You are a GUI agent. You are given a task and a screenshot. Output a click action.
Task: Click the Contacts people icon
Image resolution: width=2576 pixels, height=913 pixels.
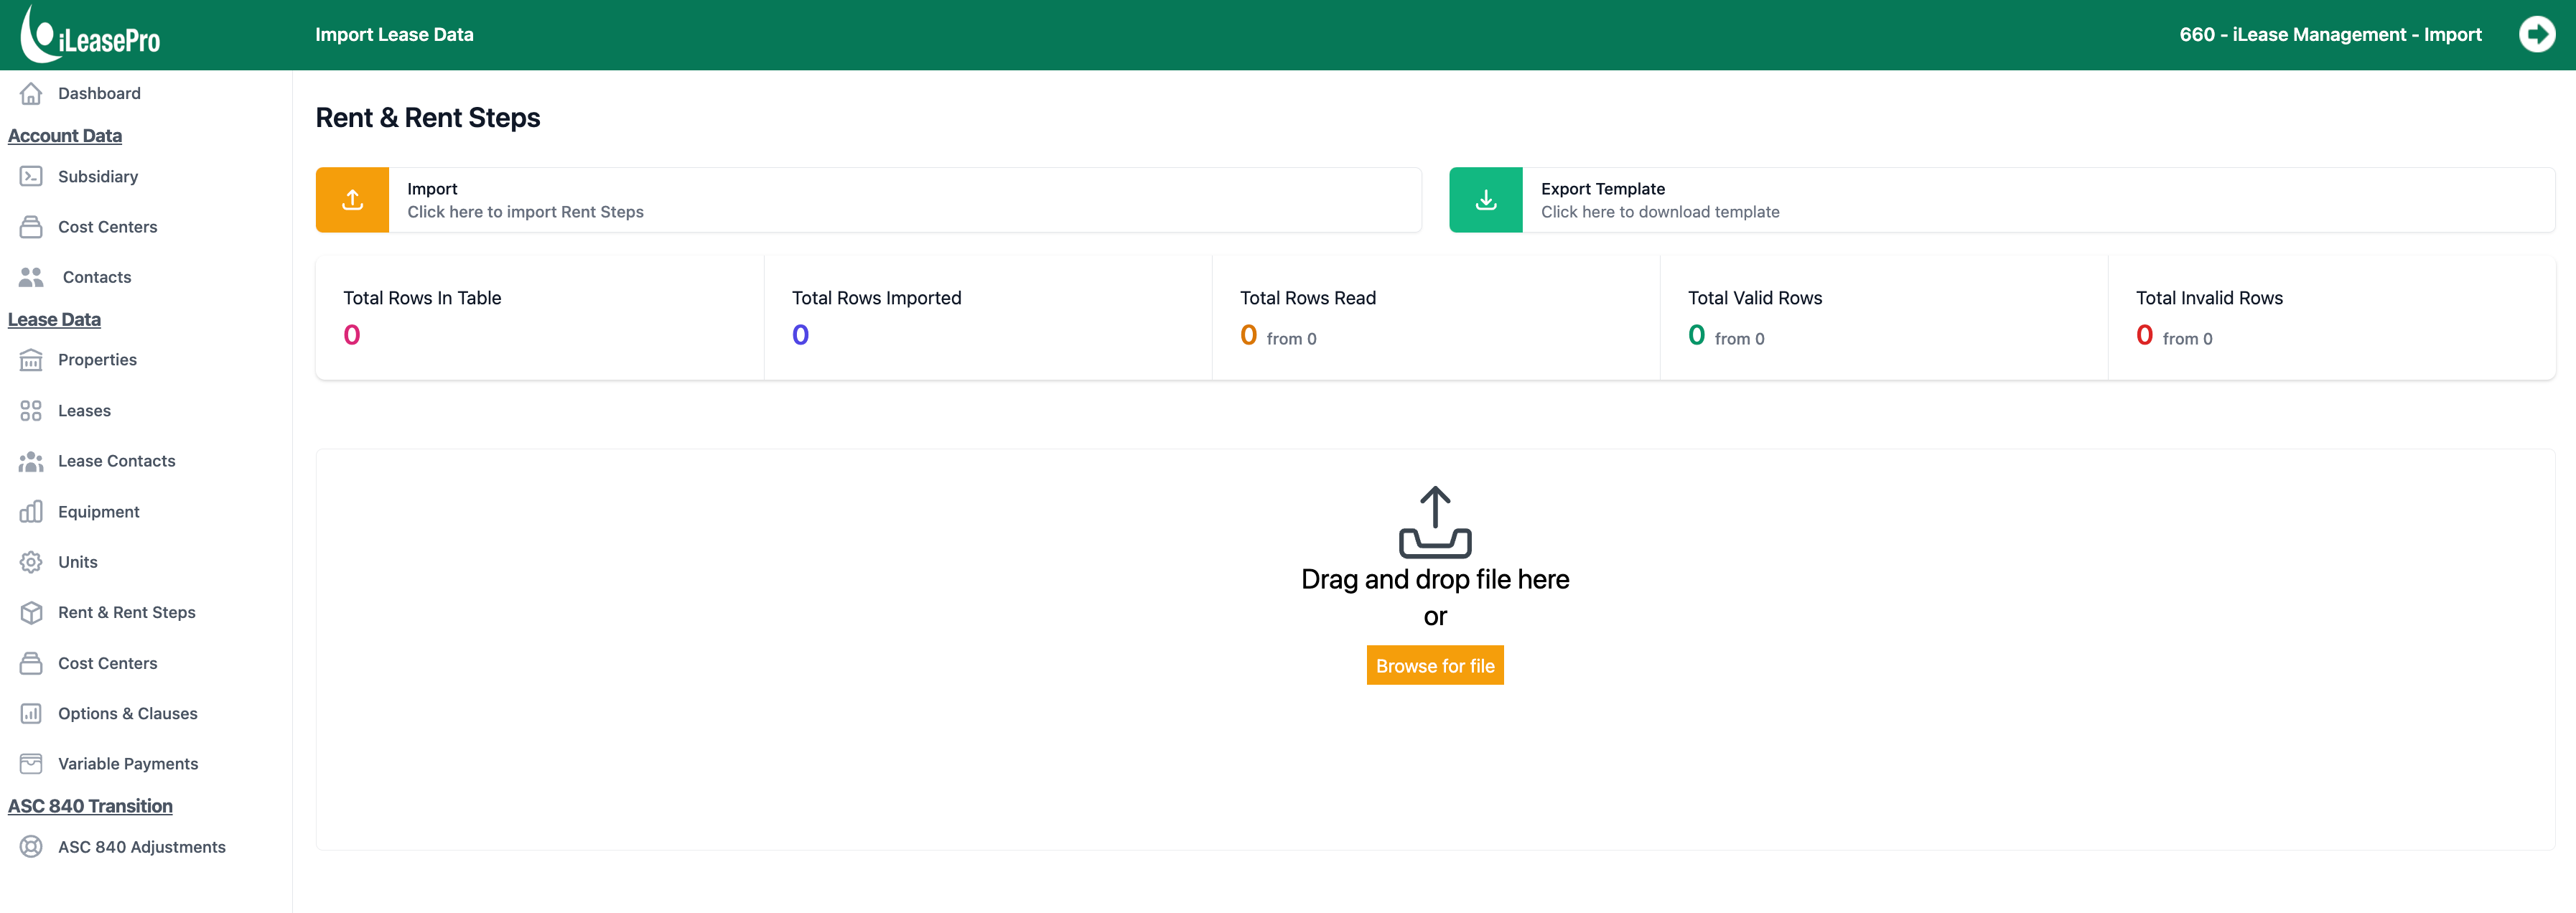[31, 277]
